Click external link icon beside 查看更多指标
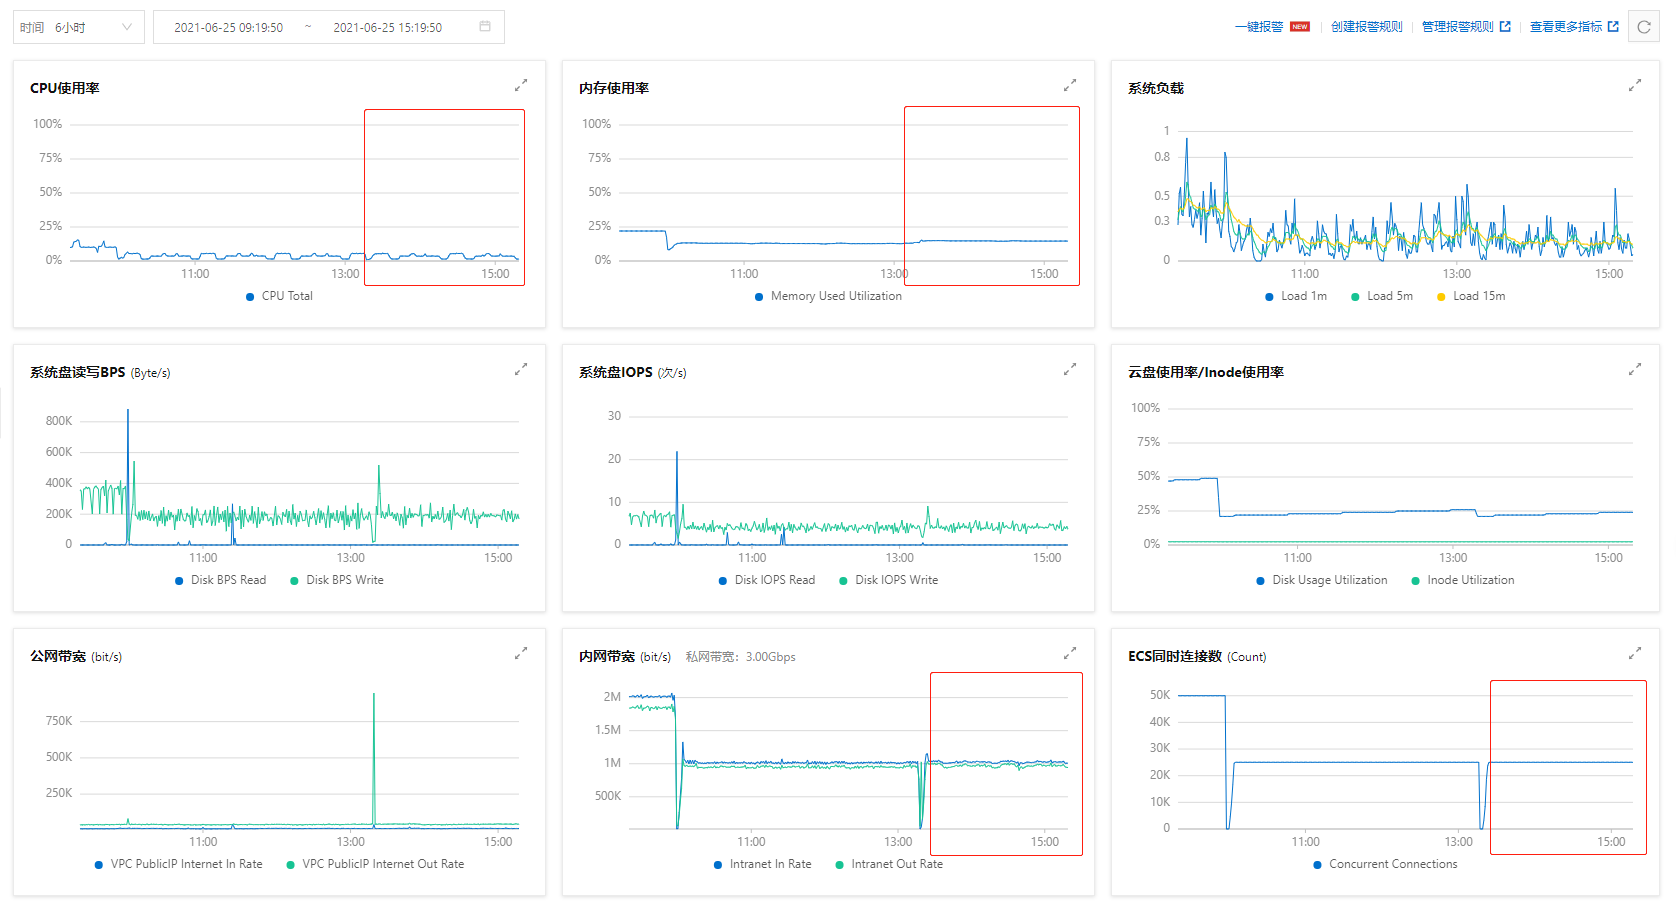This screenshot has width=1676, height=914. click(x=1613, y=27)
